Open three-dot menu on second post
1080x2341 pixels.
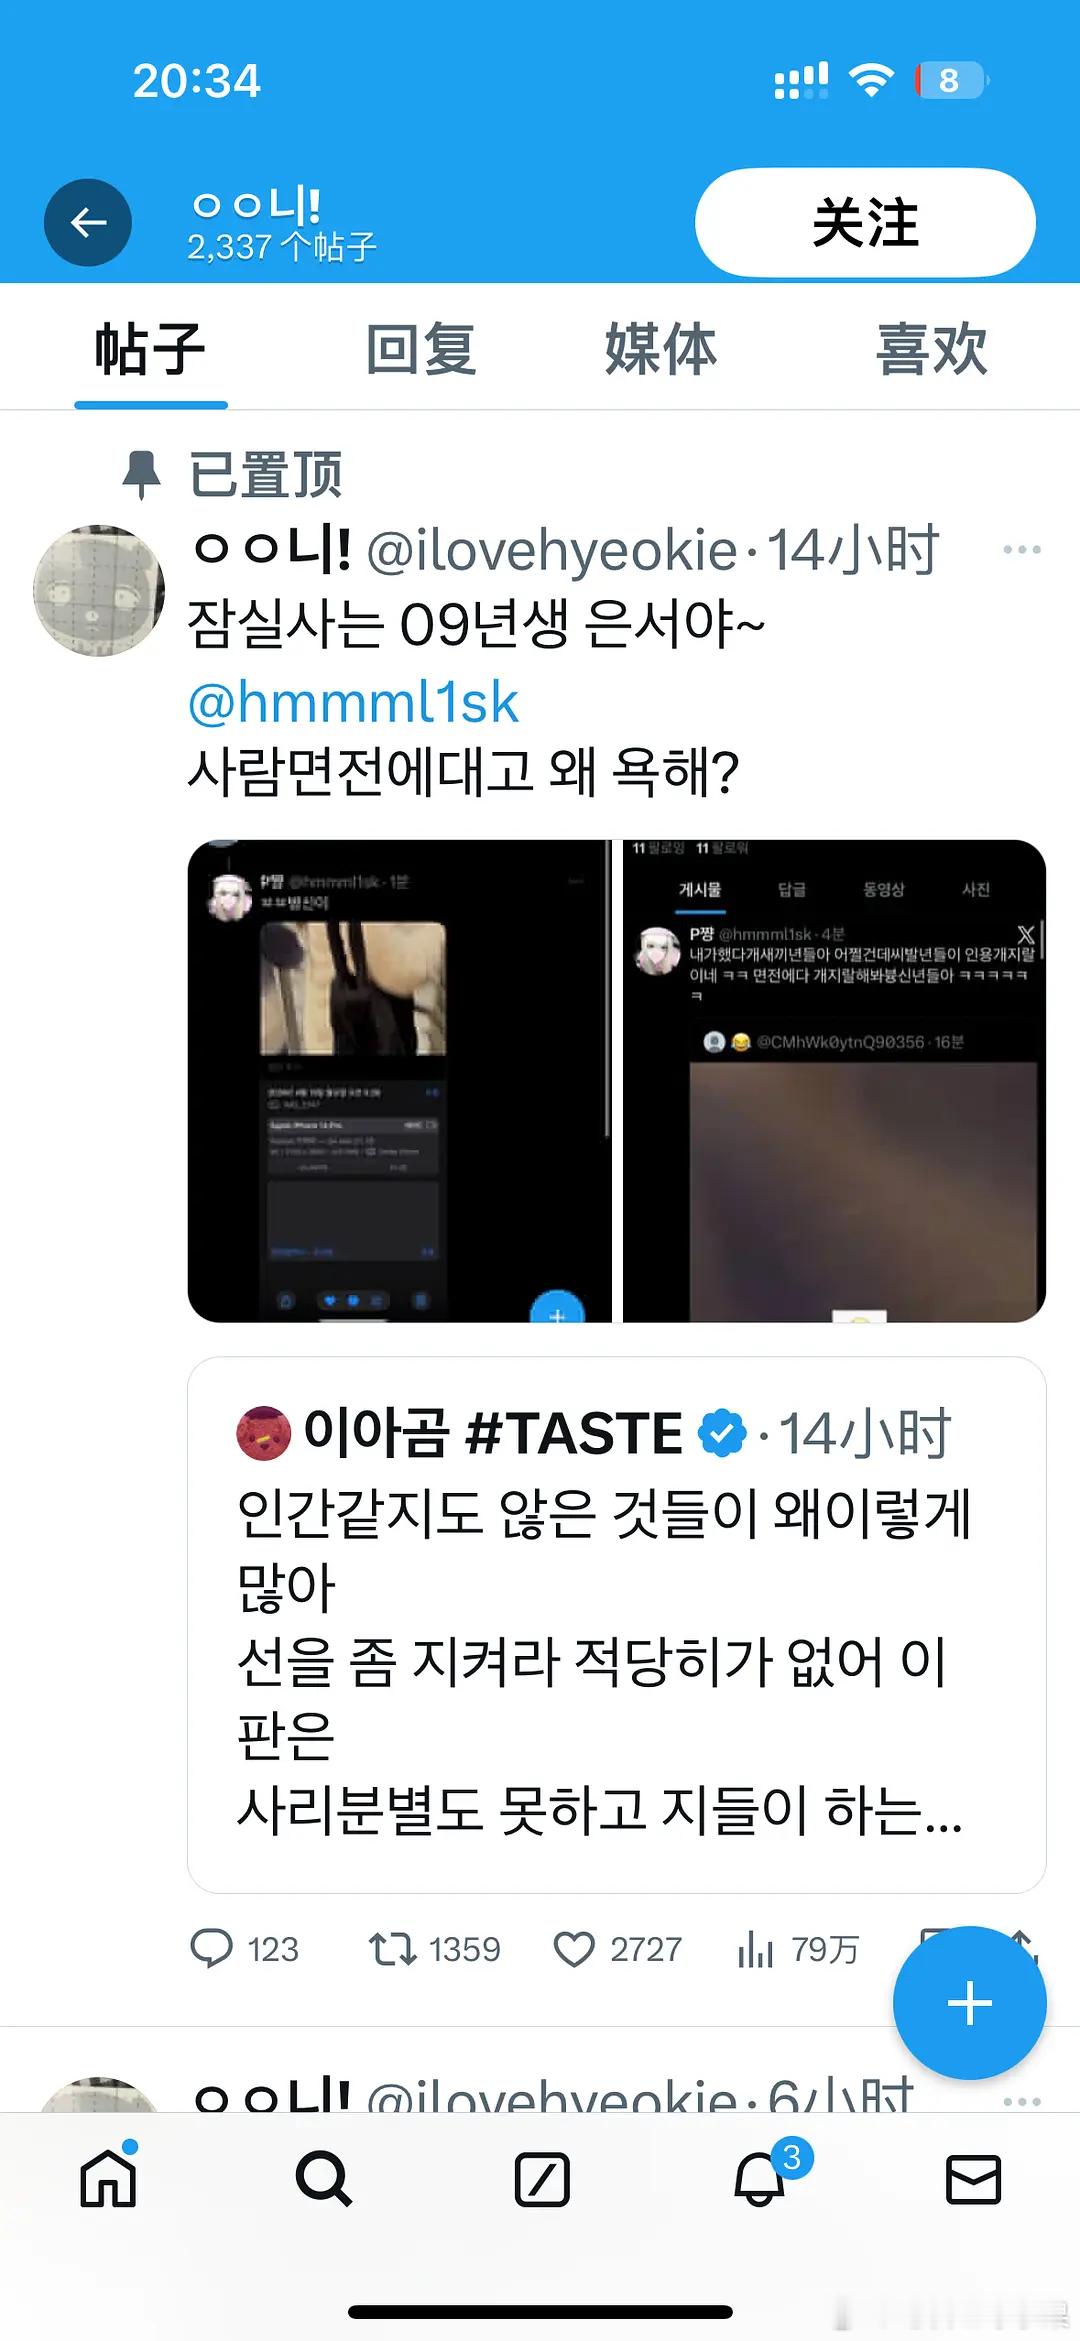click(x=1022, y=2101)
